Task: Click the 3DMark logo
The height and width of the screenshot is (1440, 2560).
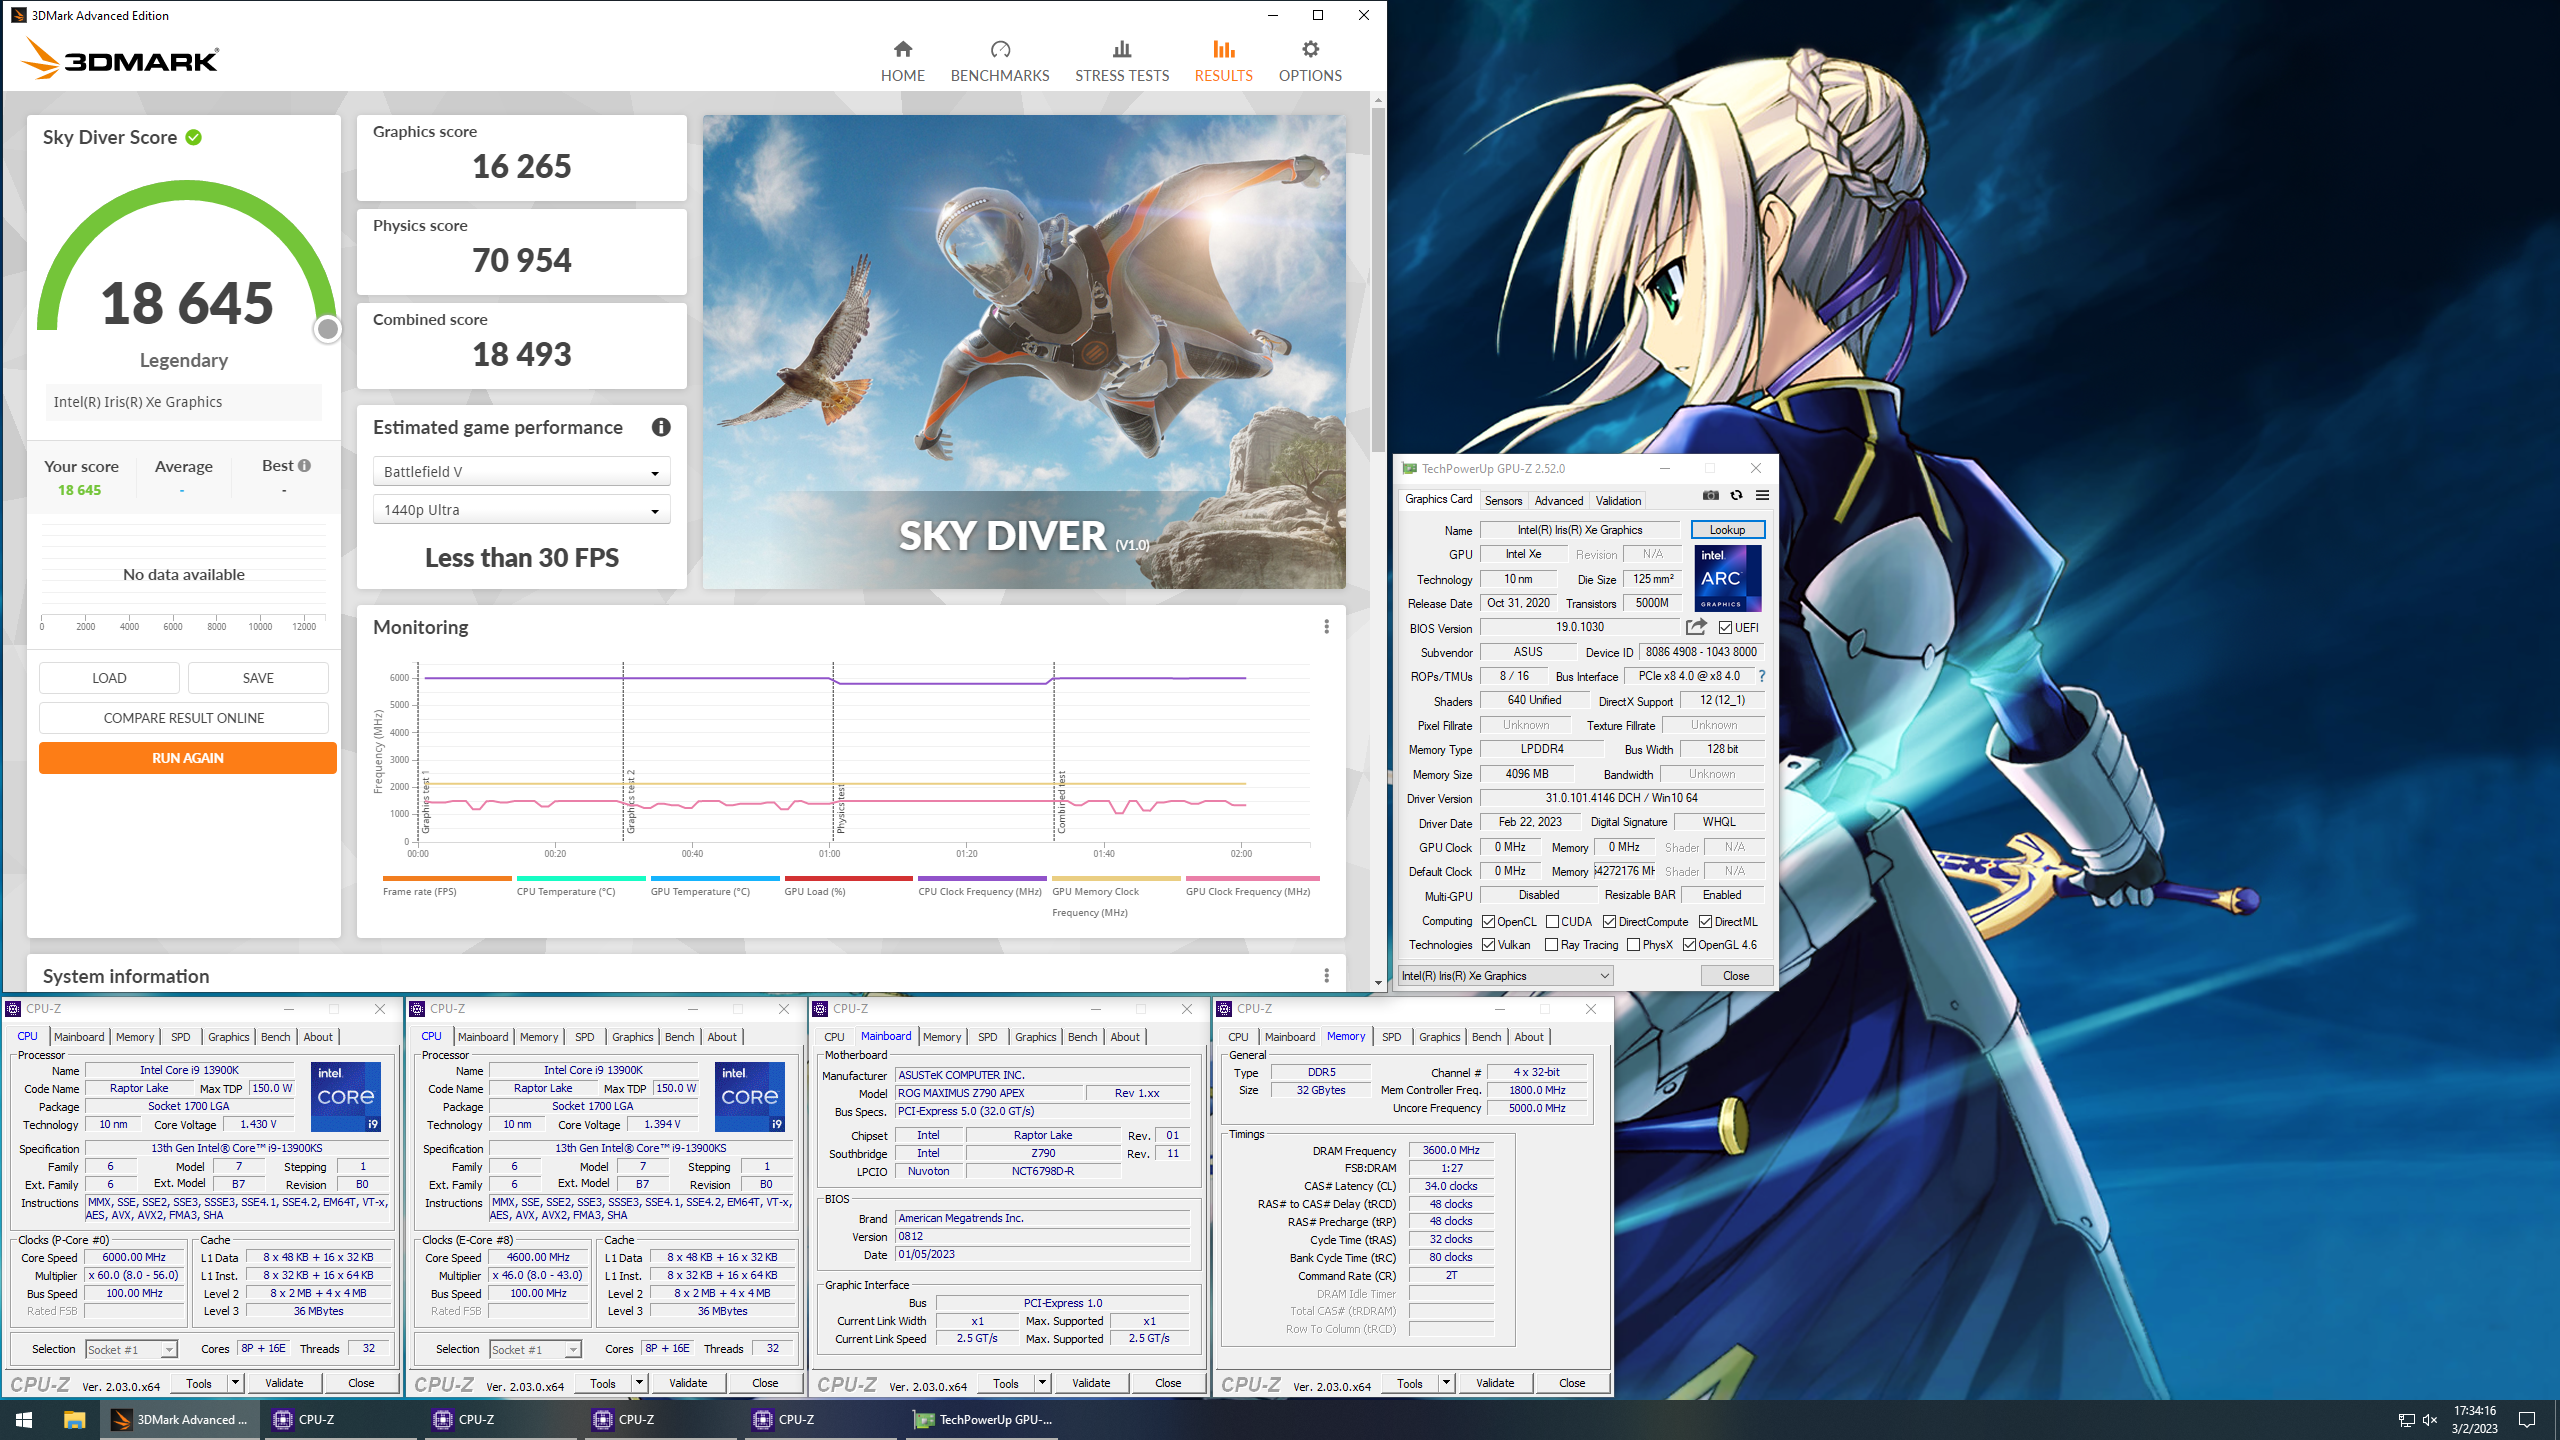Action: click(120, 58)
